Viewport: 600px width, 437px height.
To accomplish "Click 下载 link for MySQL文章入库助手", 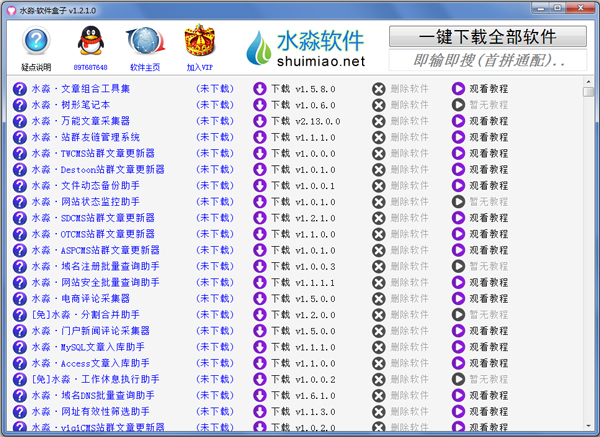I will click(281, 347).
